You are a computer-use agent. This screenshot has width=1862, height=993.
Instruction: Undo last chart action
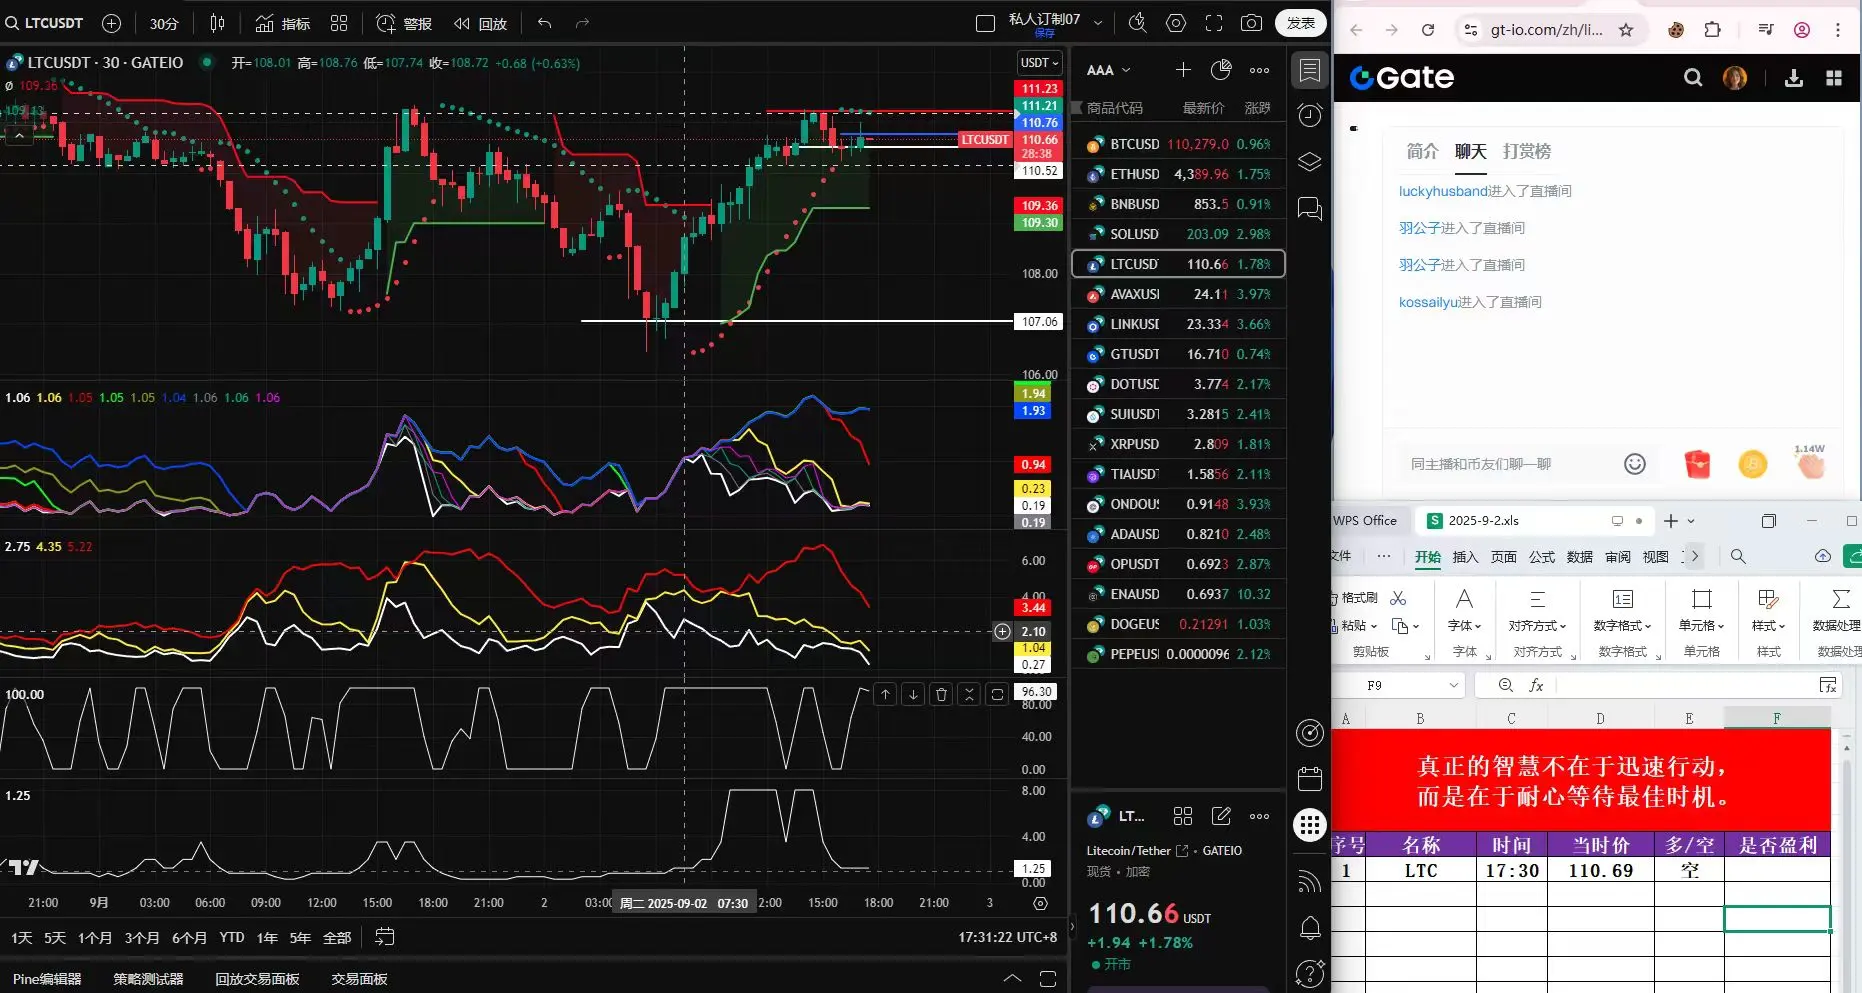tap(544, 23)
